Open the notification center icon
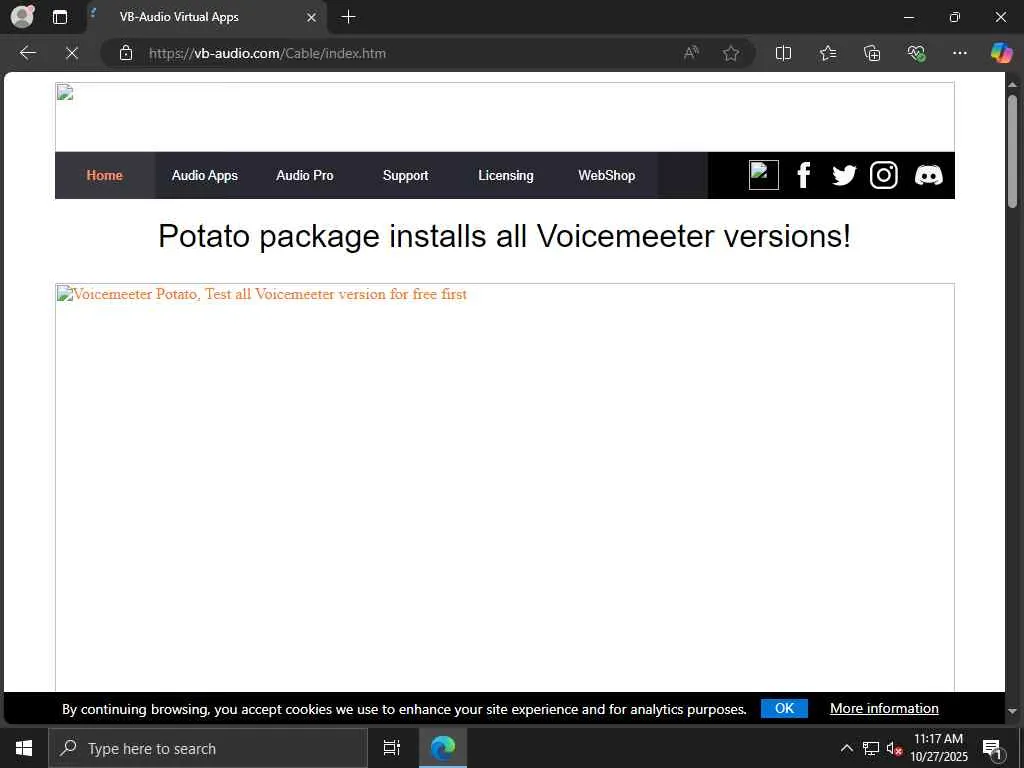 [992, 748]
